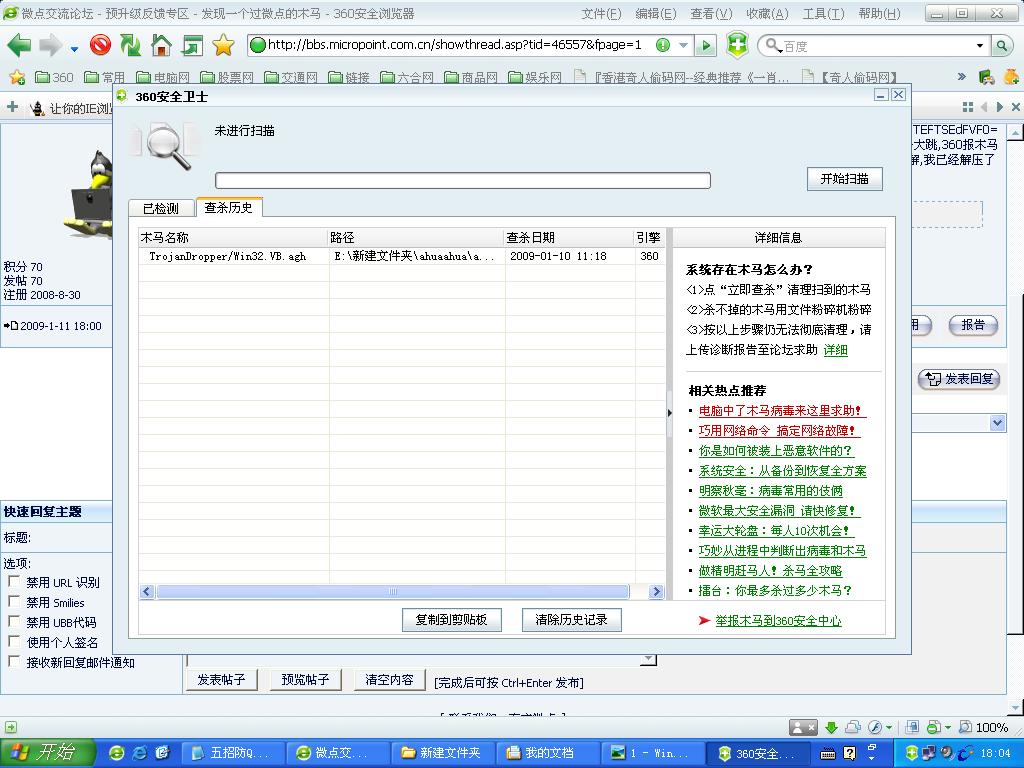Screen dimensions: 1024x768
Task: Open the 编辑(E) menu
Action: coord(656,14)
